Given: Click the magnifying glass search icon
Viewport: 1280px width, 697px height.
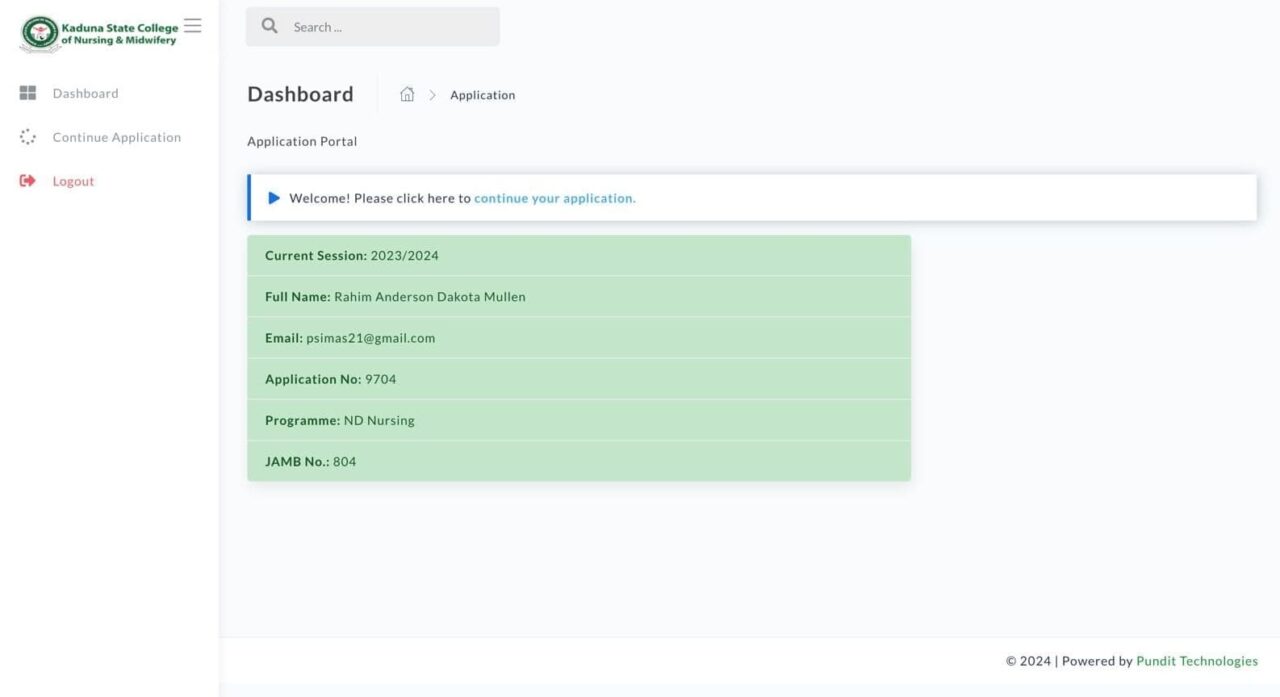Looking at the screenshot, I should pyautogui.click(x=269, y=27).
